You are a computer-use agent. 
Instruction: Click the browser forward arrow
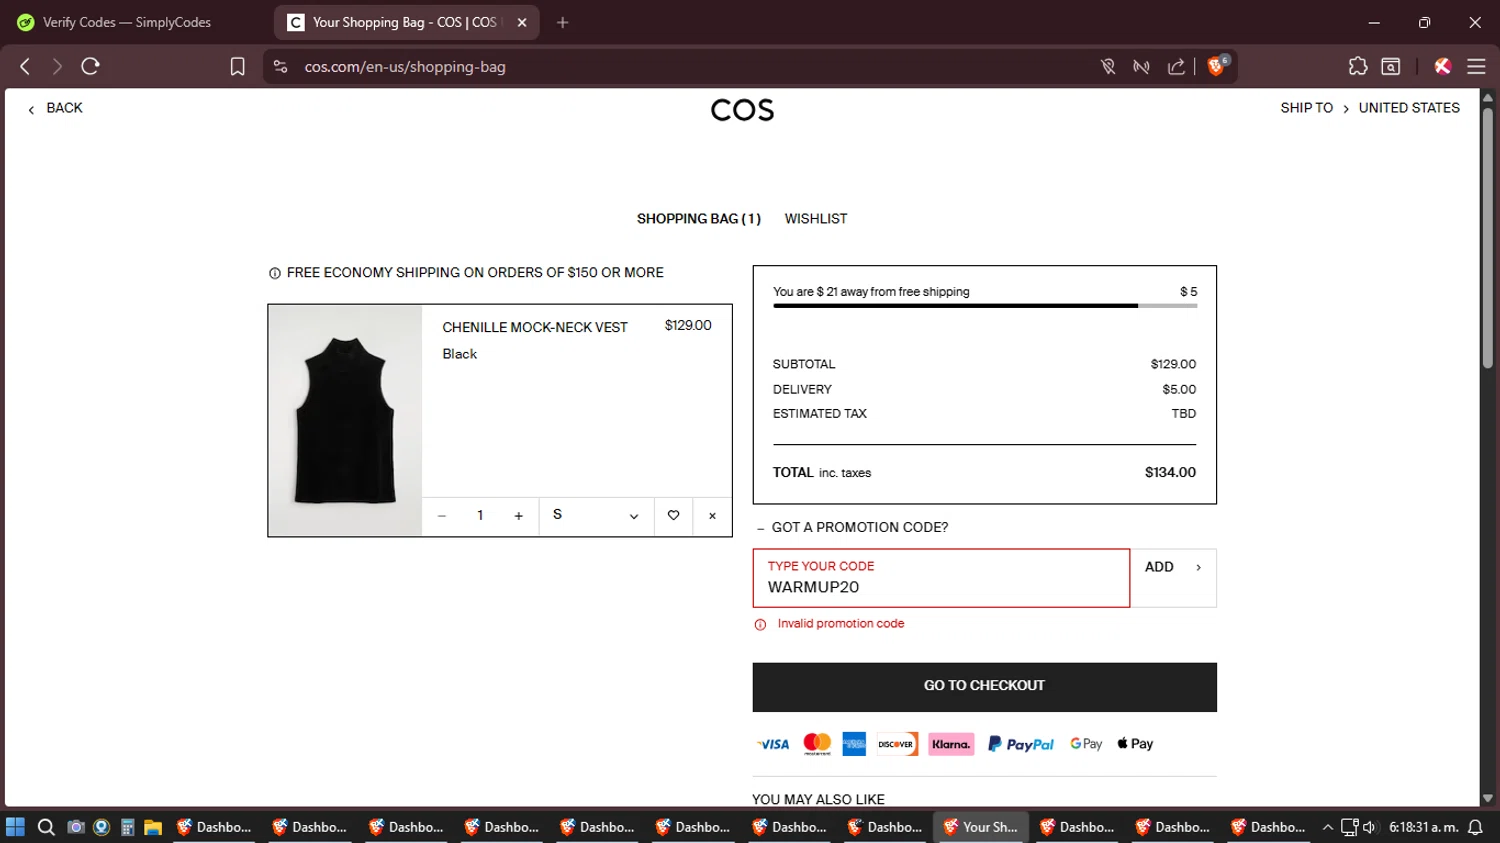57,66
